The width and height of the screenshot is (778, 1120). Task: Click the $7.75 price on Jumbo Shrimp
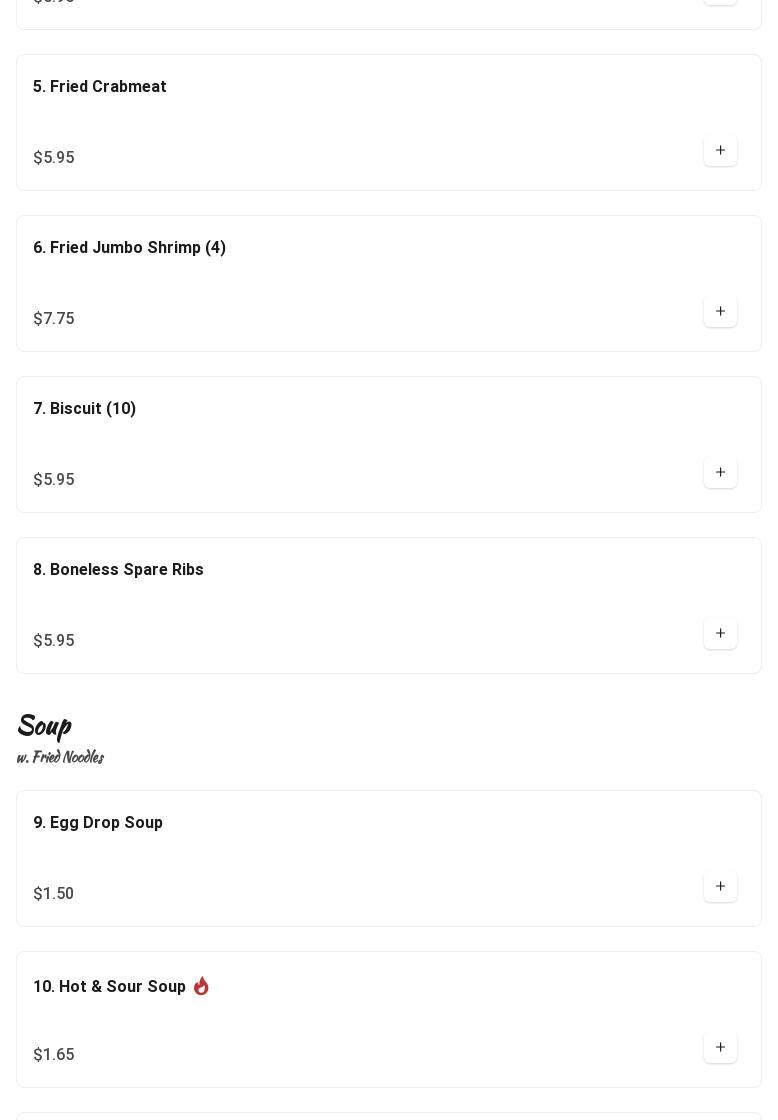54,319
